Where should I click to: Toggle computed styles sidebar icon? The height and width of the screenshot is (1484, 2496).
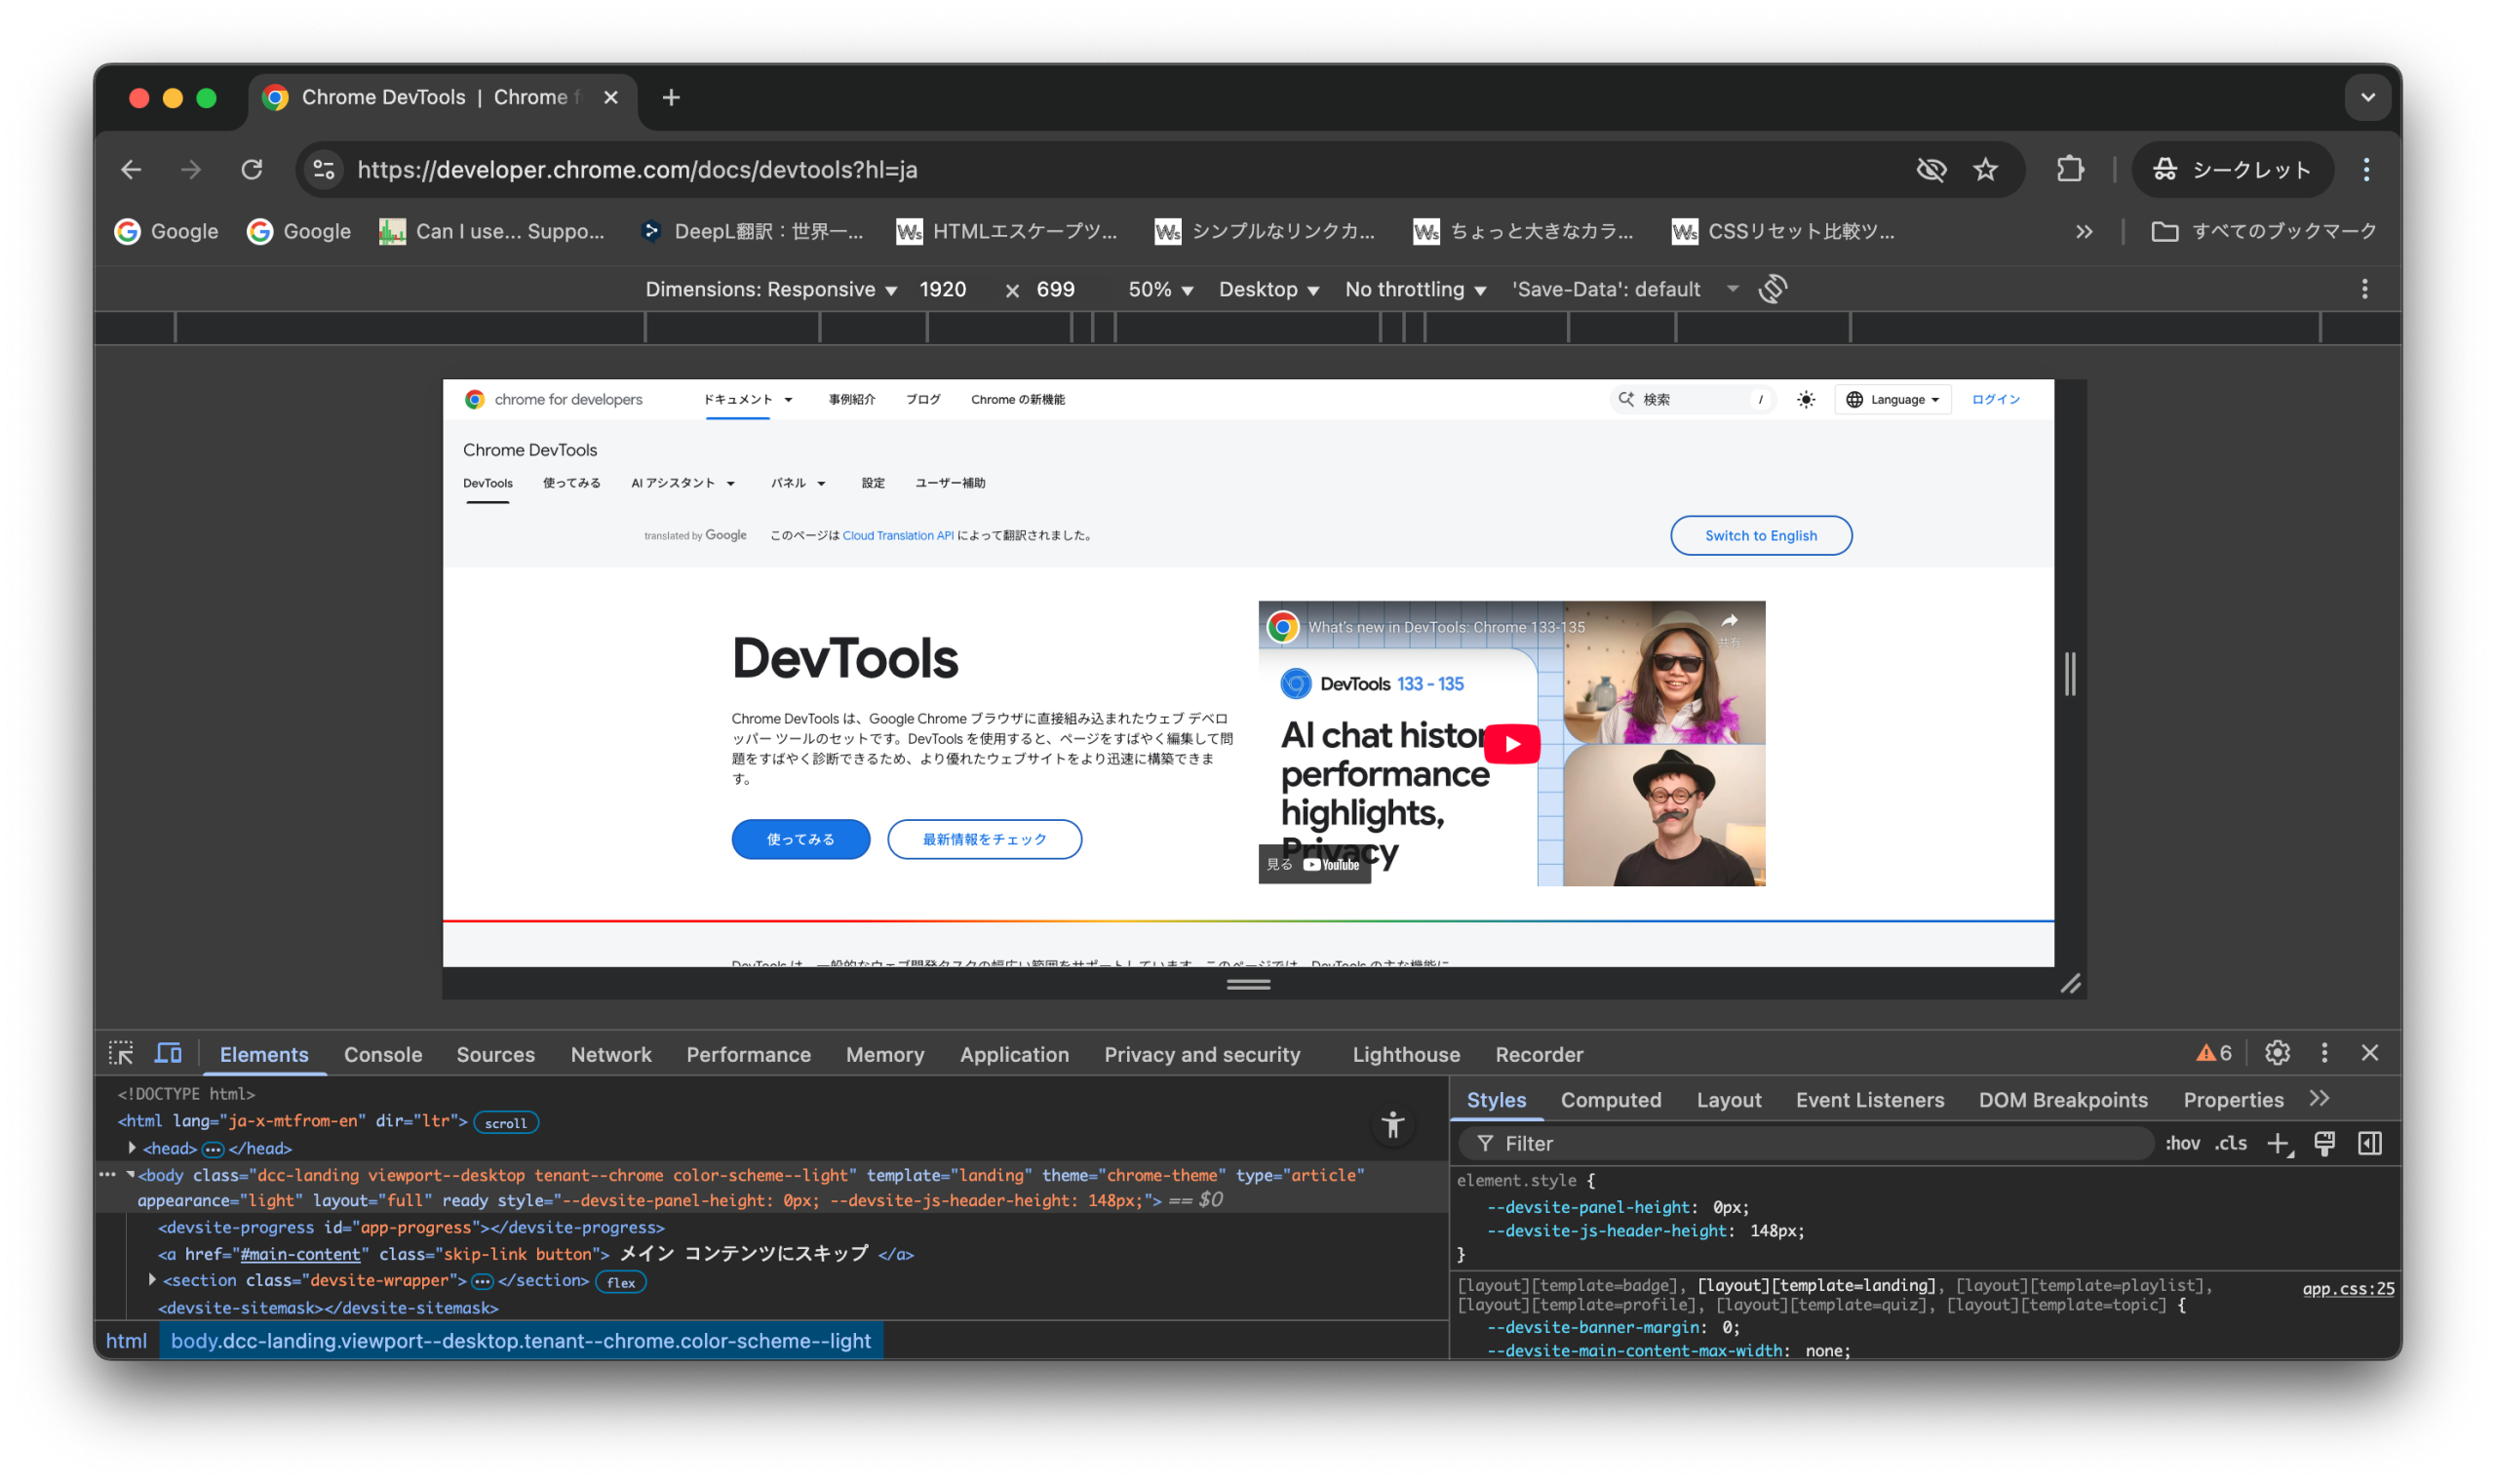(x=2369, y=1143)
